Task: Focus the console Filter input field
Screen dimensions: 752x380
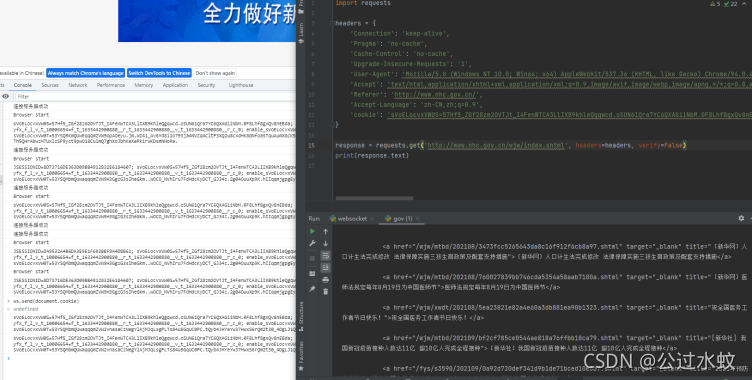Action: (155, 96)
